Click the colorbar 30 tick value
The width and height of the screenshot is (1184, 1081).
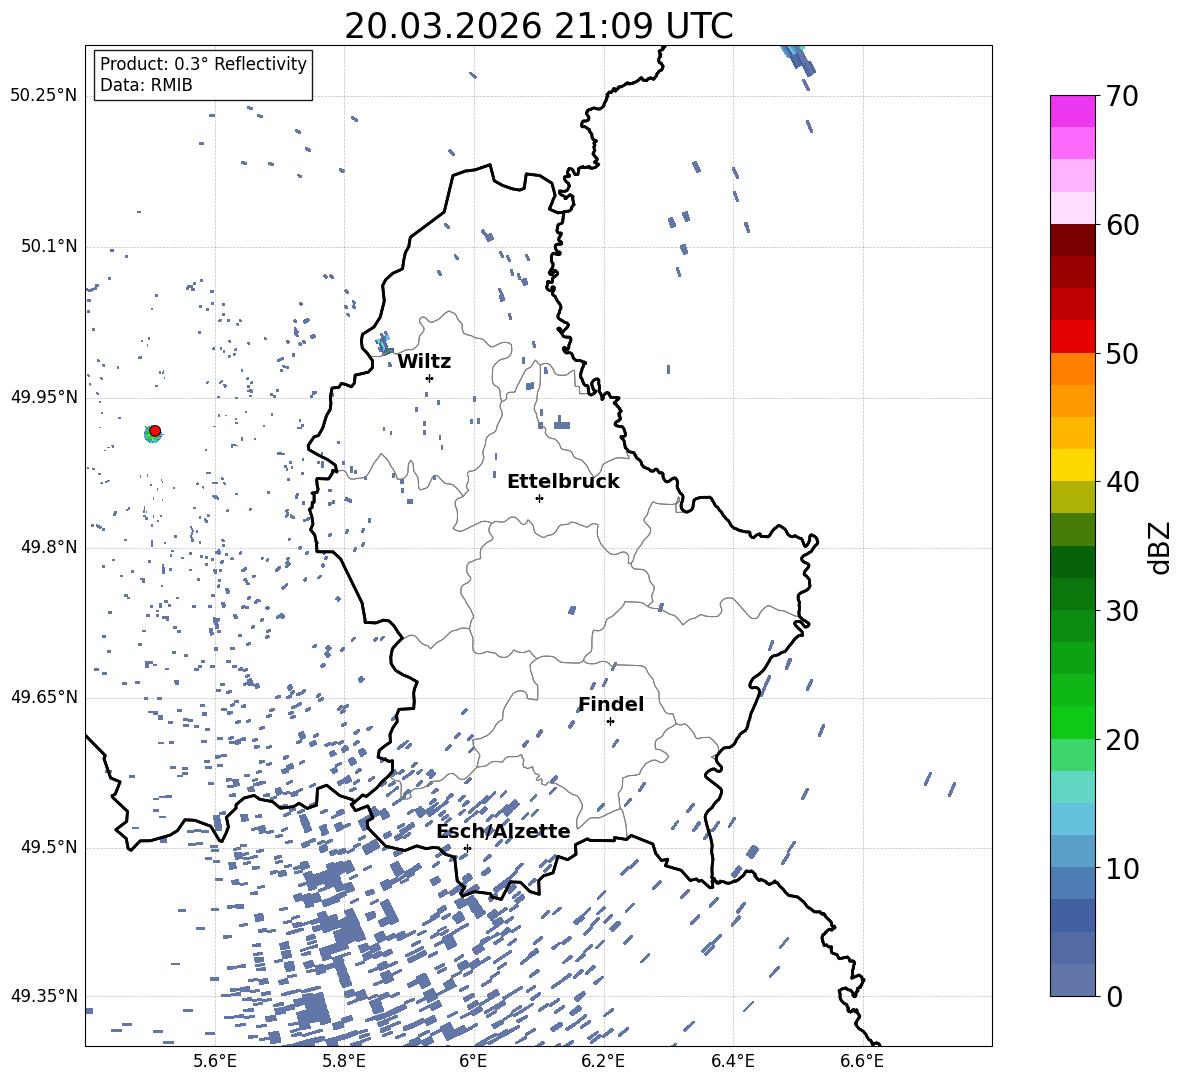click(1122, 610)
